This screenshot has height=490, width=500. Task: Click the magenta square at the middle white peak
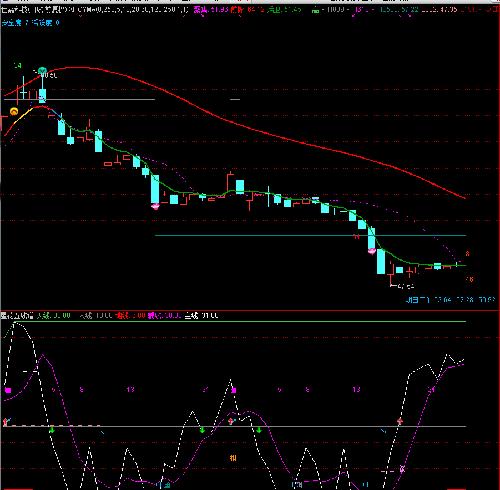234,390
